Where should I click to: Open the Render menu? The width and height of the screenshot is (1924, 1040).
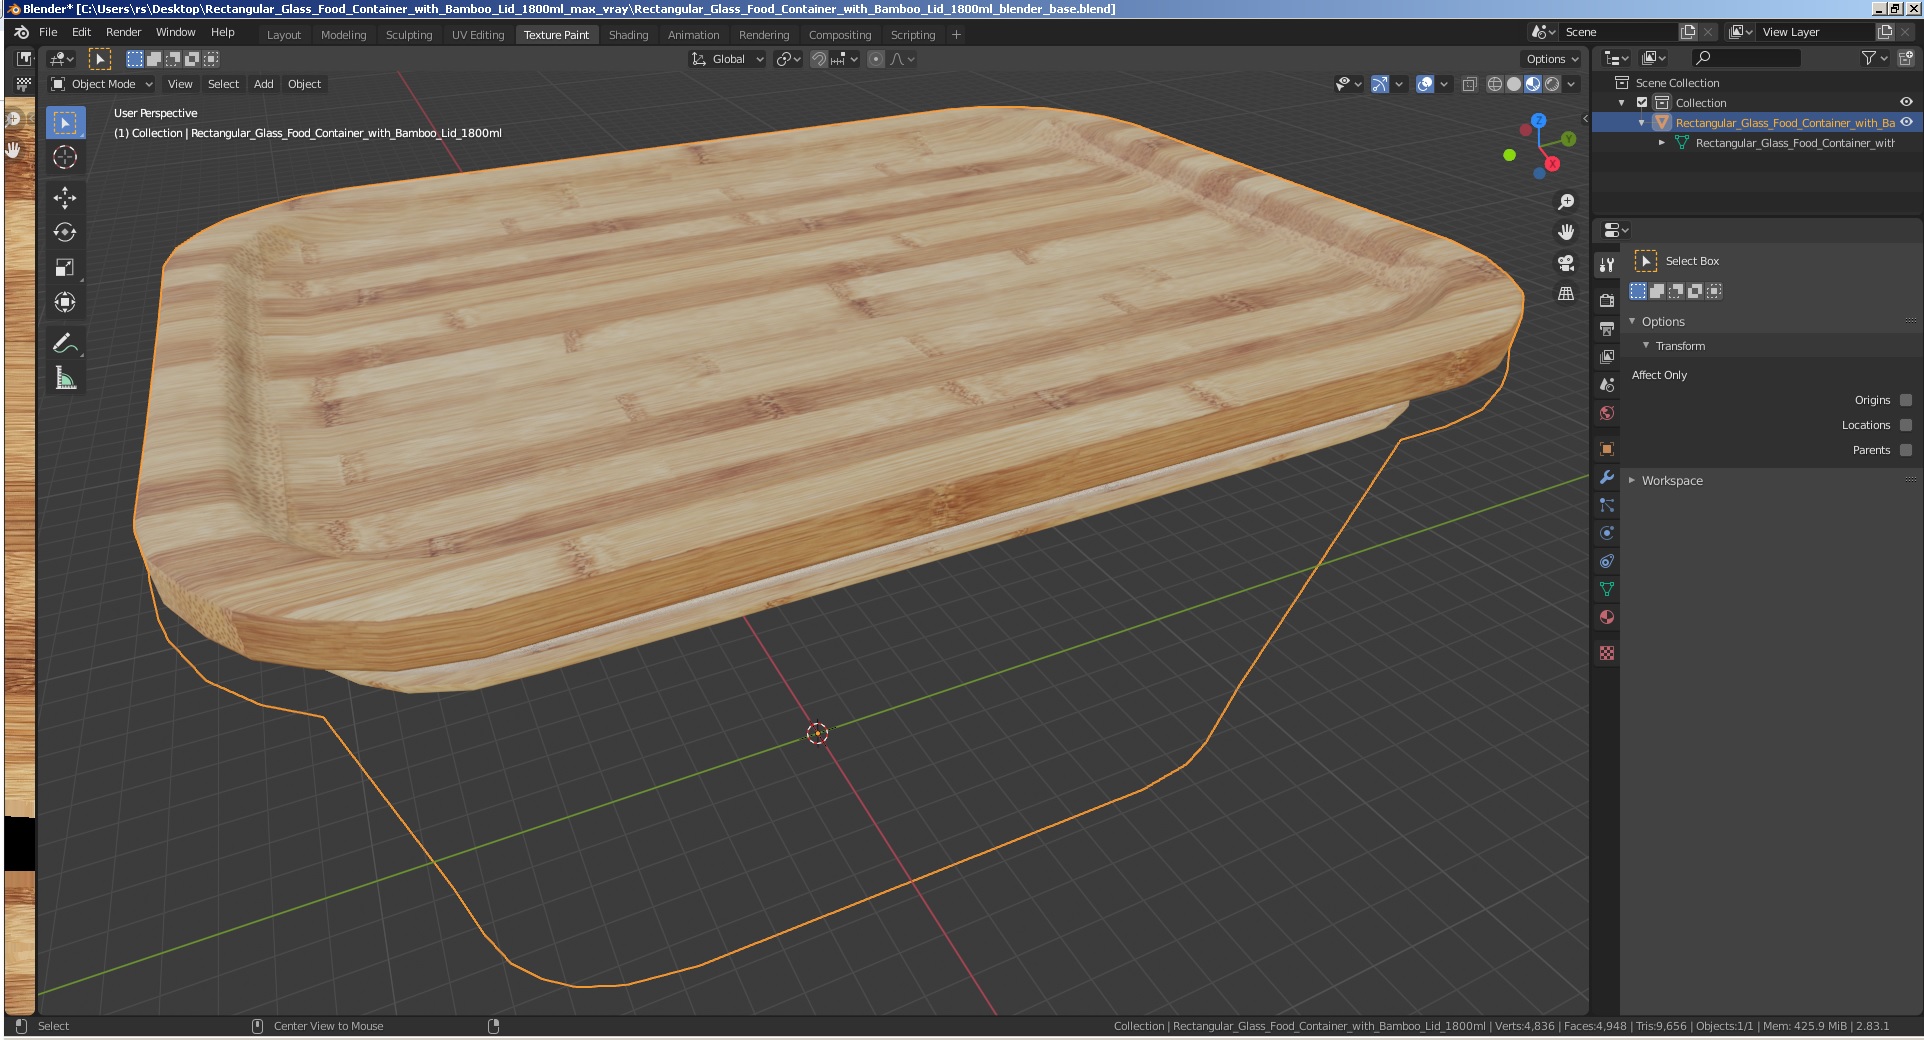(124, 32)
